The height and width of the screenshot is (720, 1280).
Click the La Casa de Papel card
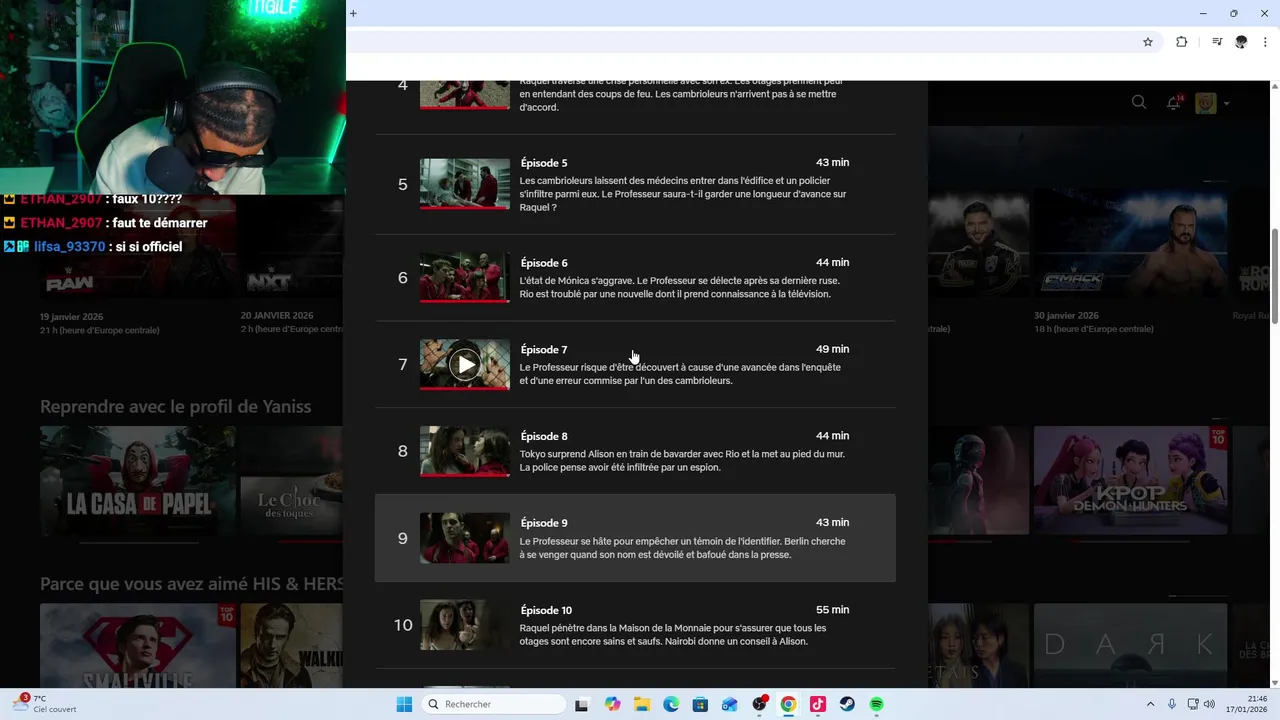click(x=138, y=482)
